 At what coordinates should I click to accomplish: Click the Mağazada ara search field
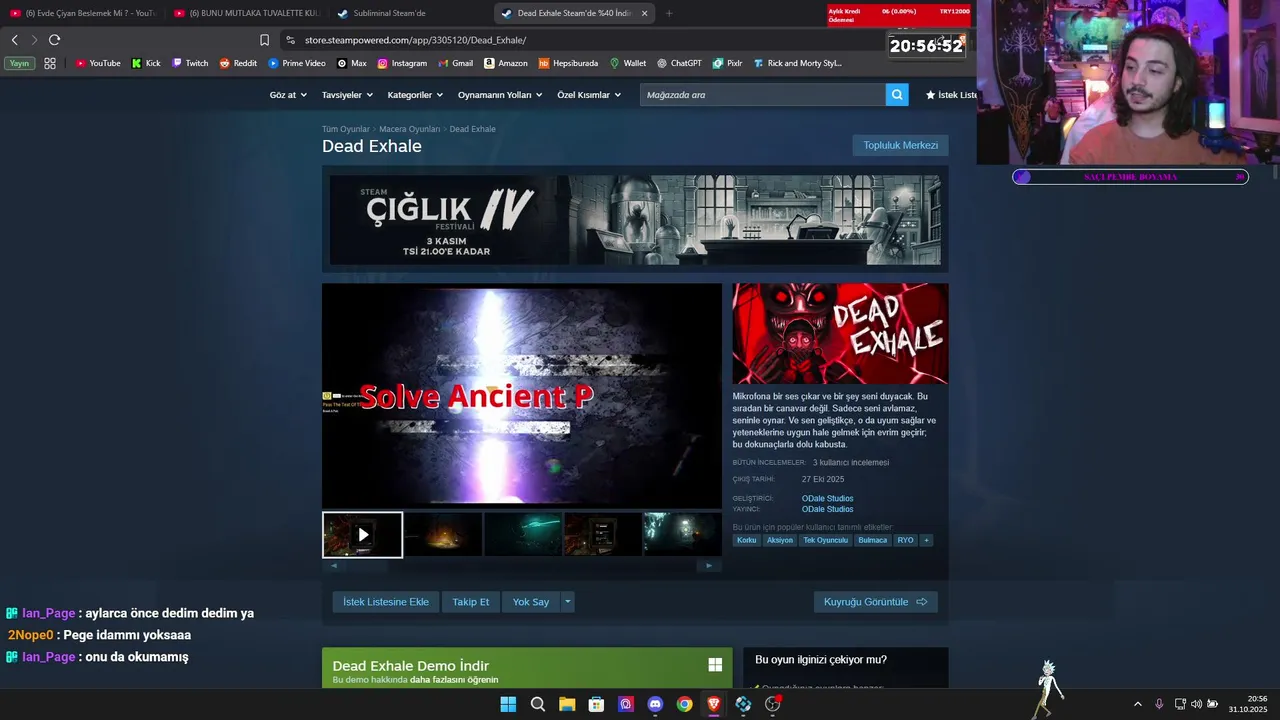point(763,95)
